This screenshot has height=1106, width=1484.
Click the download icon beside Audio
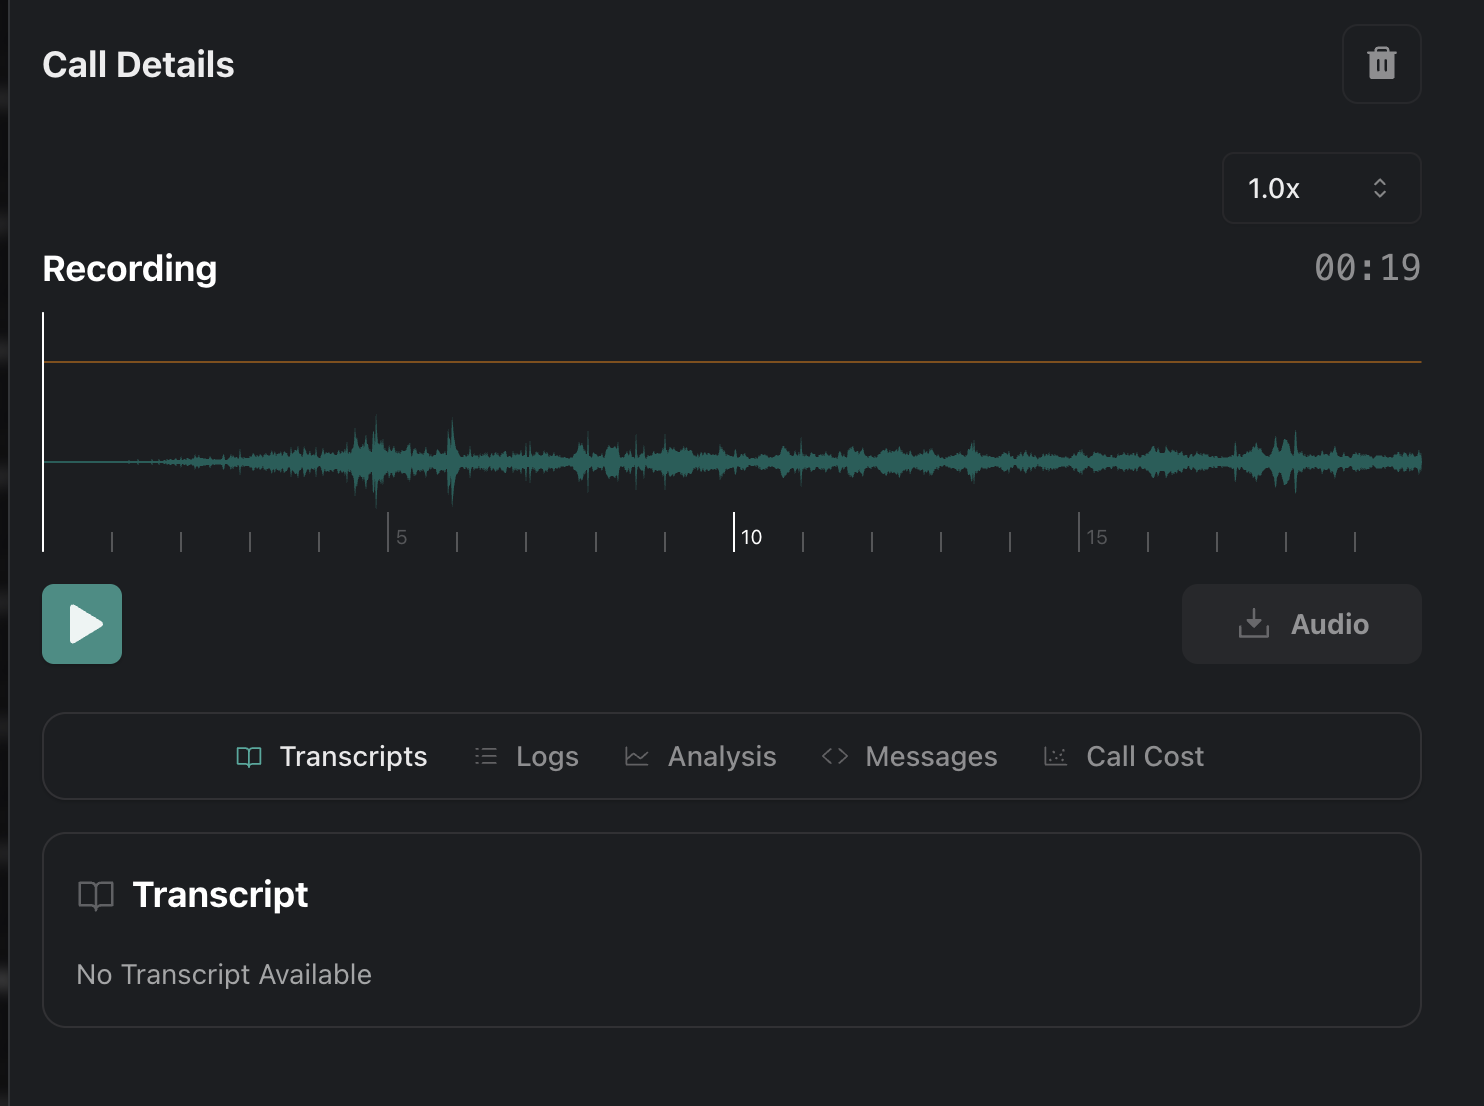1253,624
